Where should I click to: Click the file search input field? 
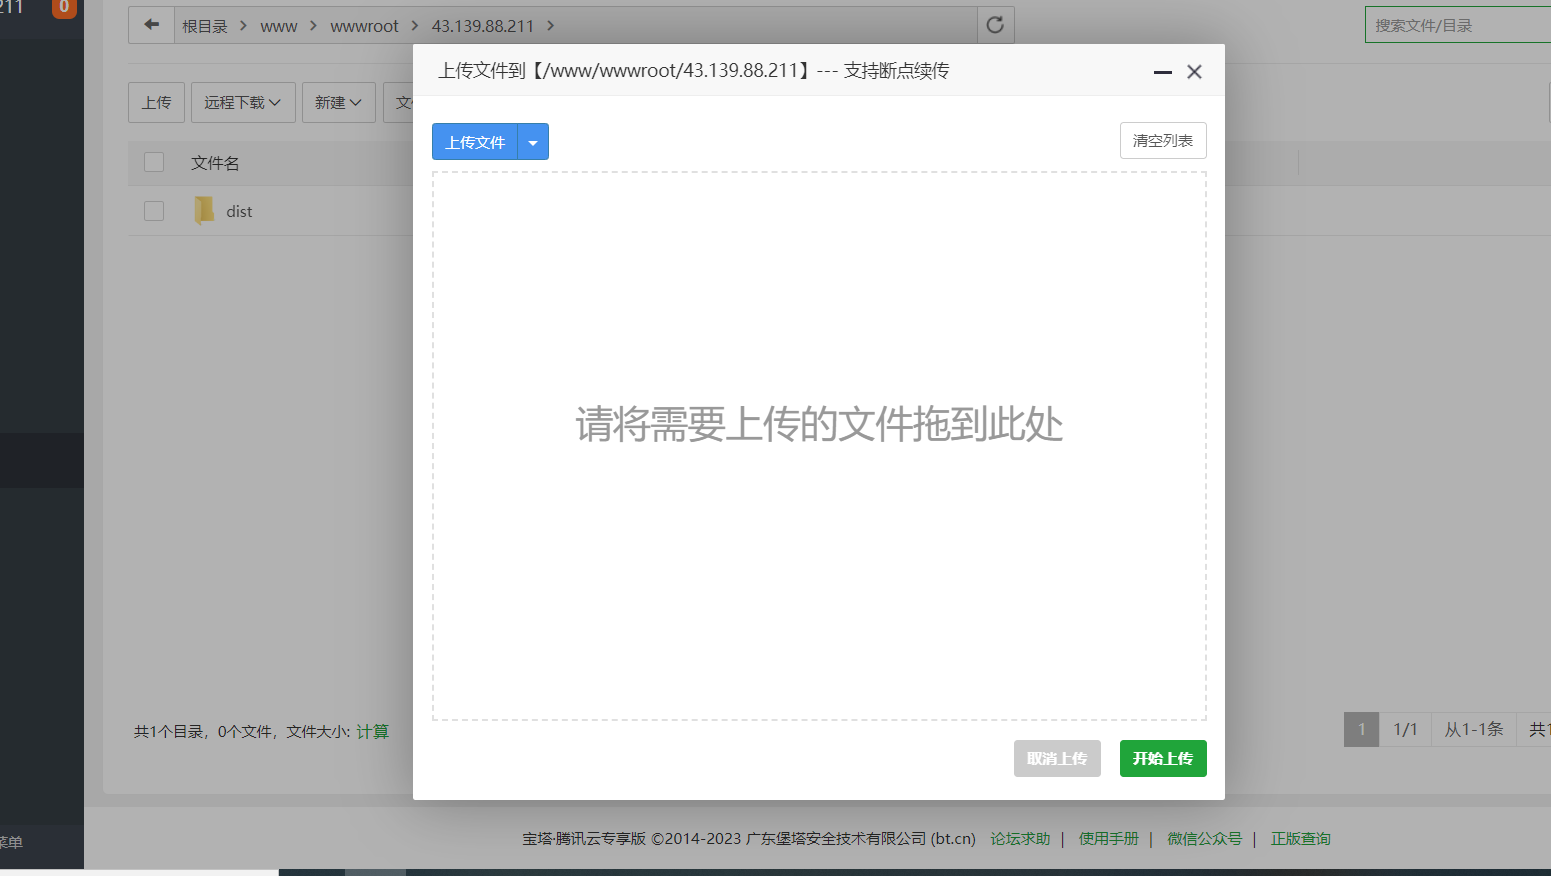click(x=1456, y=25)
